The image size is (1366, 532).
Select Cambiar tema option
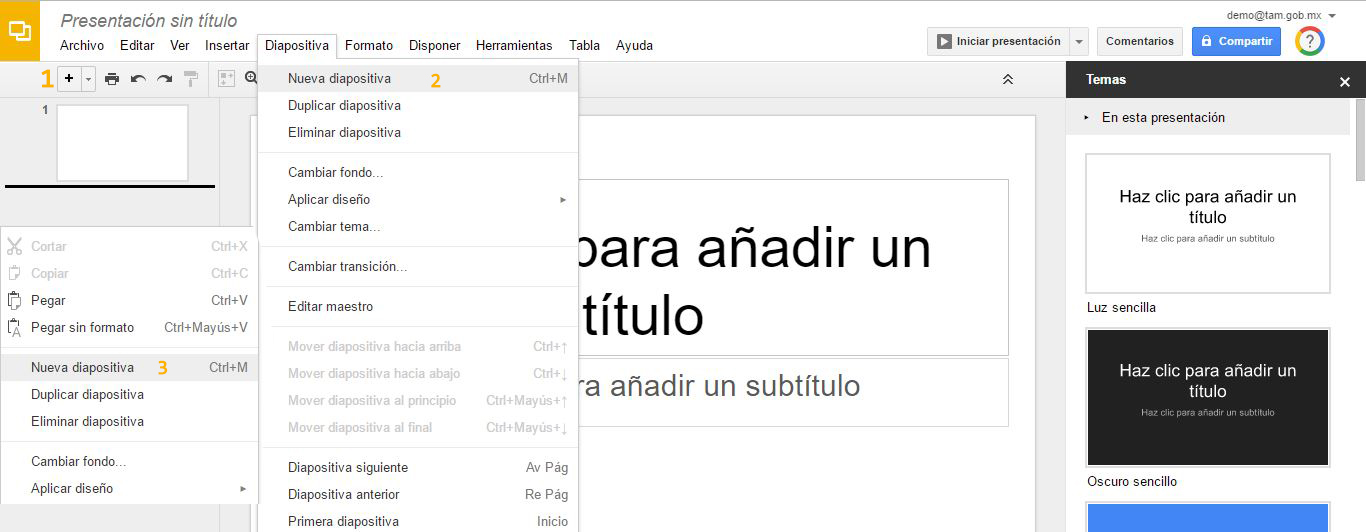(418, 226)
